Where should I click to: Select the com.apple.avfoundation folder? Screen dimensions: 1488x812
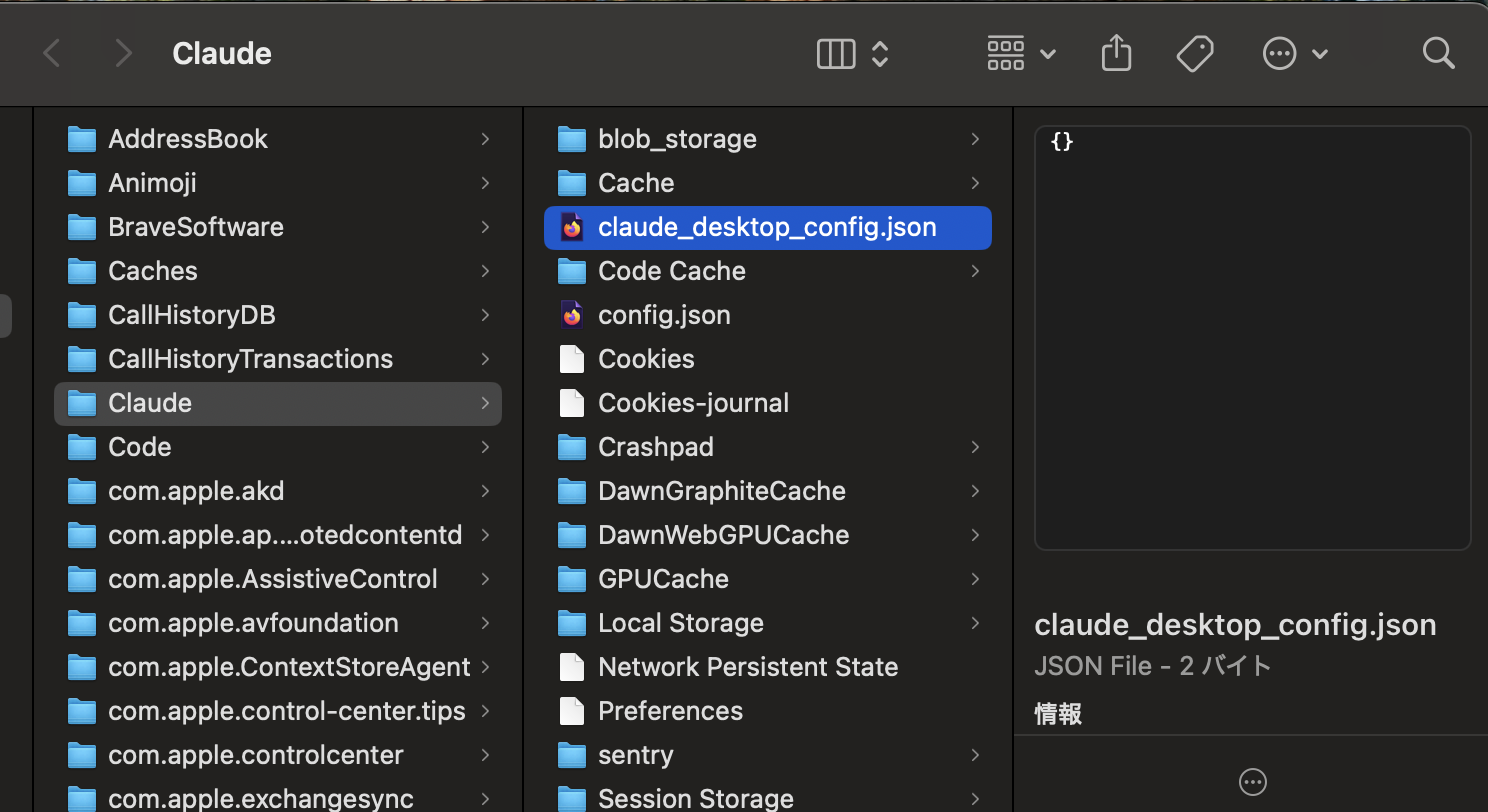click(278, 623)
